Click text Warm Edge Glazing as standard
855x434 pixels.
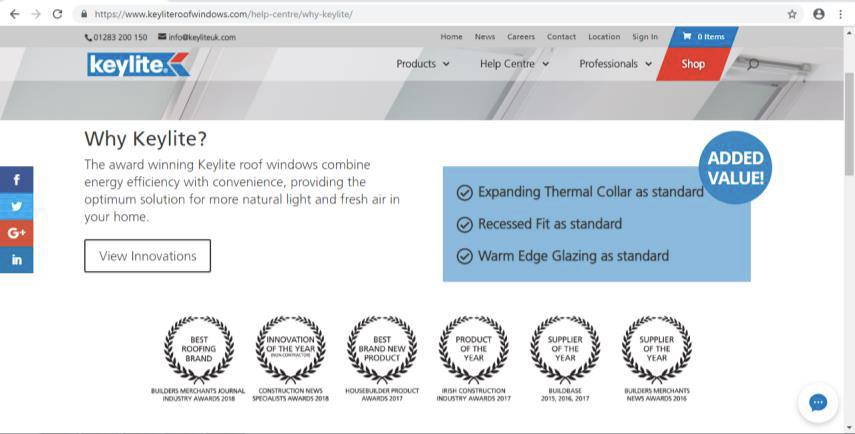point(573,256)
